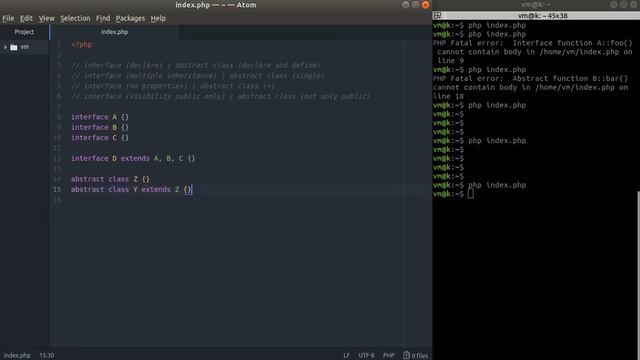
Task: Click line number 15 in the gutter
Action: (x=57, y=189)
